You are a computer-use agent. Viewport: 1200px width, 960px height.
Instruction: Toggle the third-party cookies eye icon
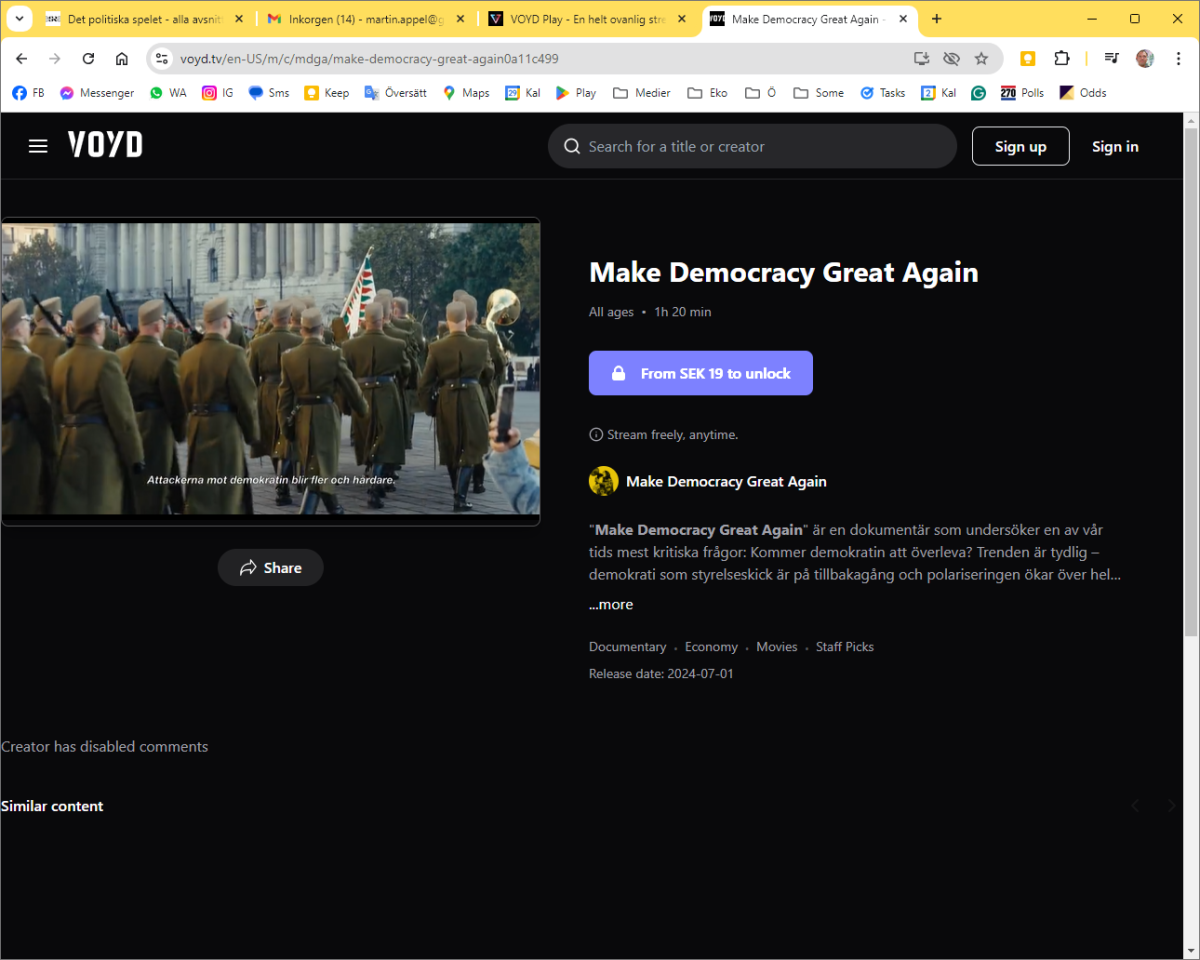951,59
